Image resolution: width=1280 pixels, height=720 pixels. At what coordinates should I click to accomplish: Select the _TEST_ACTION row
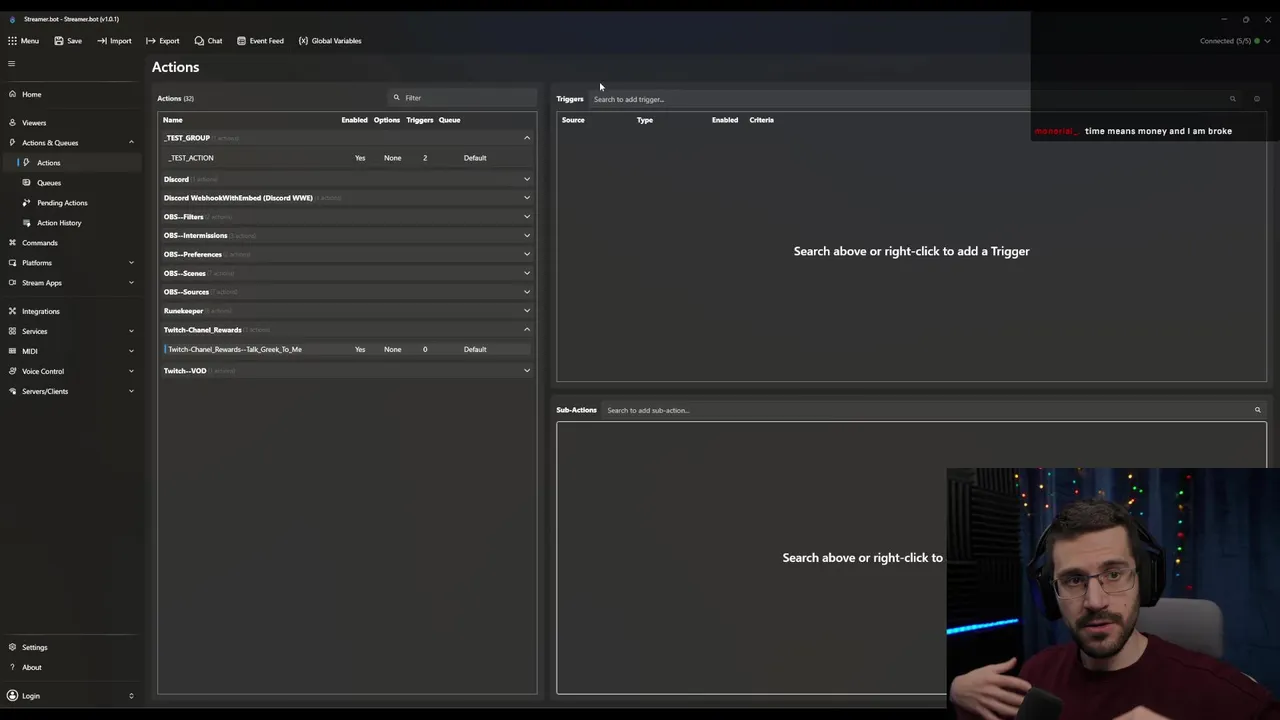click(347, 158)
